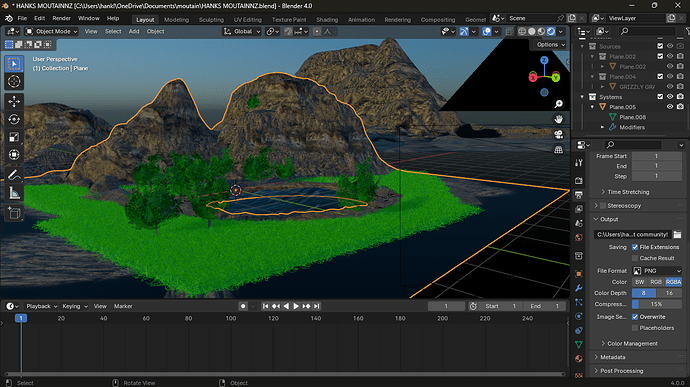Open the File Format PNG dropdown
690x387 pixels.
[x=657, y=271]
